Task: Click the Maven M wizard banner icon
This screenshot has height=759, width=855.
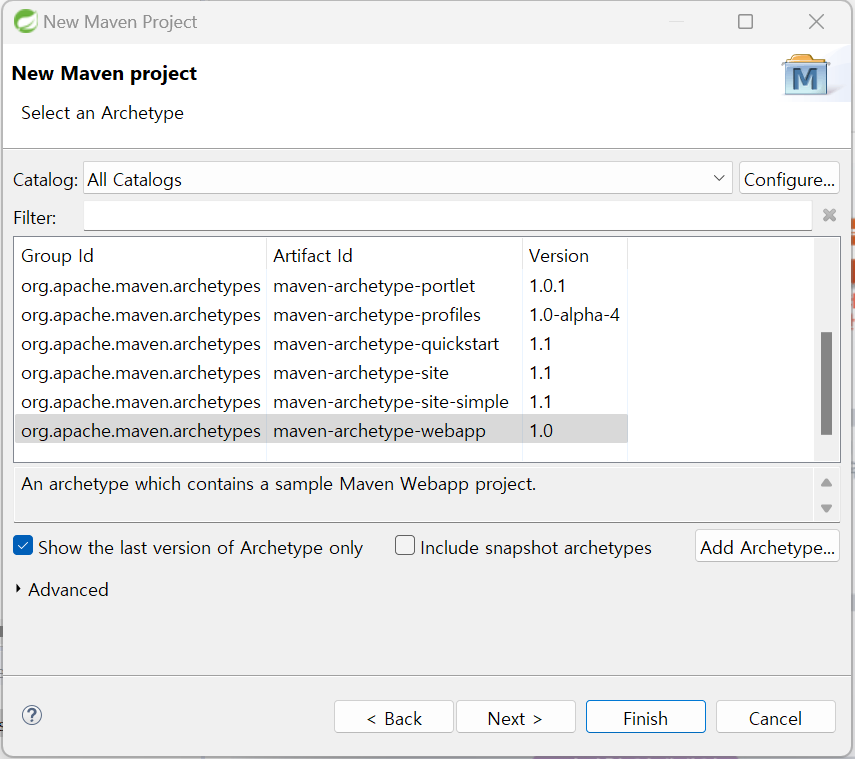Action: coord(805,76)
